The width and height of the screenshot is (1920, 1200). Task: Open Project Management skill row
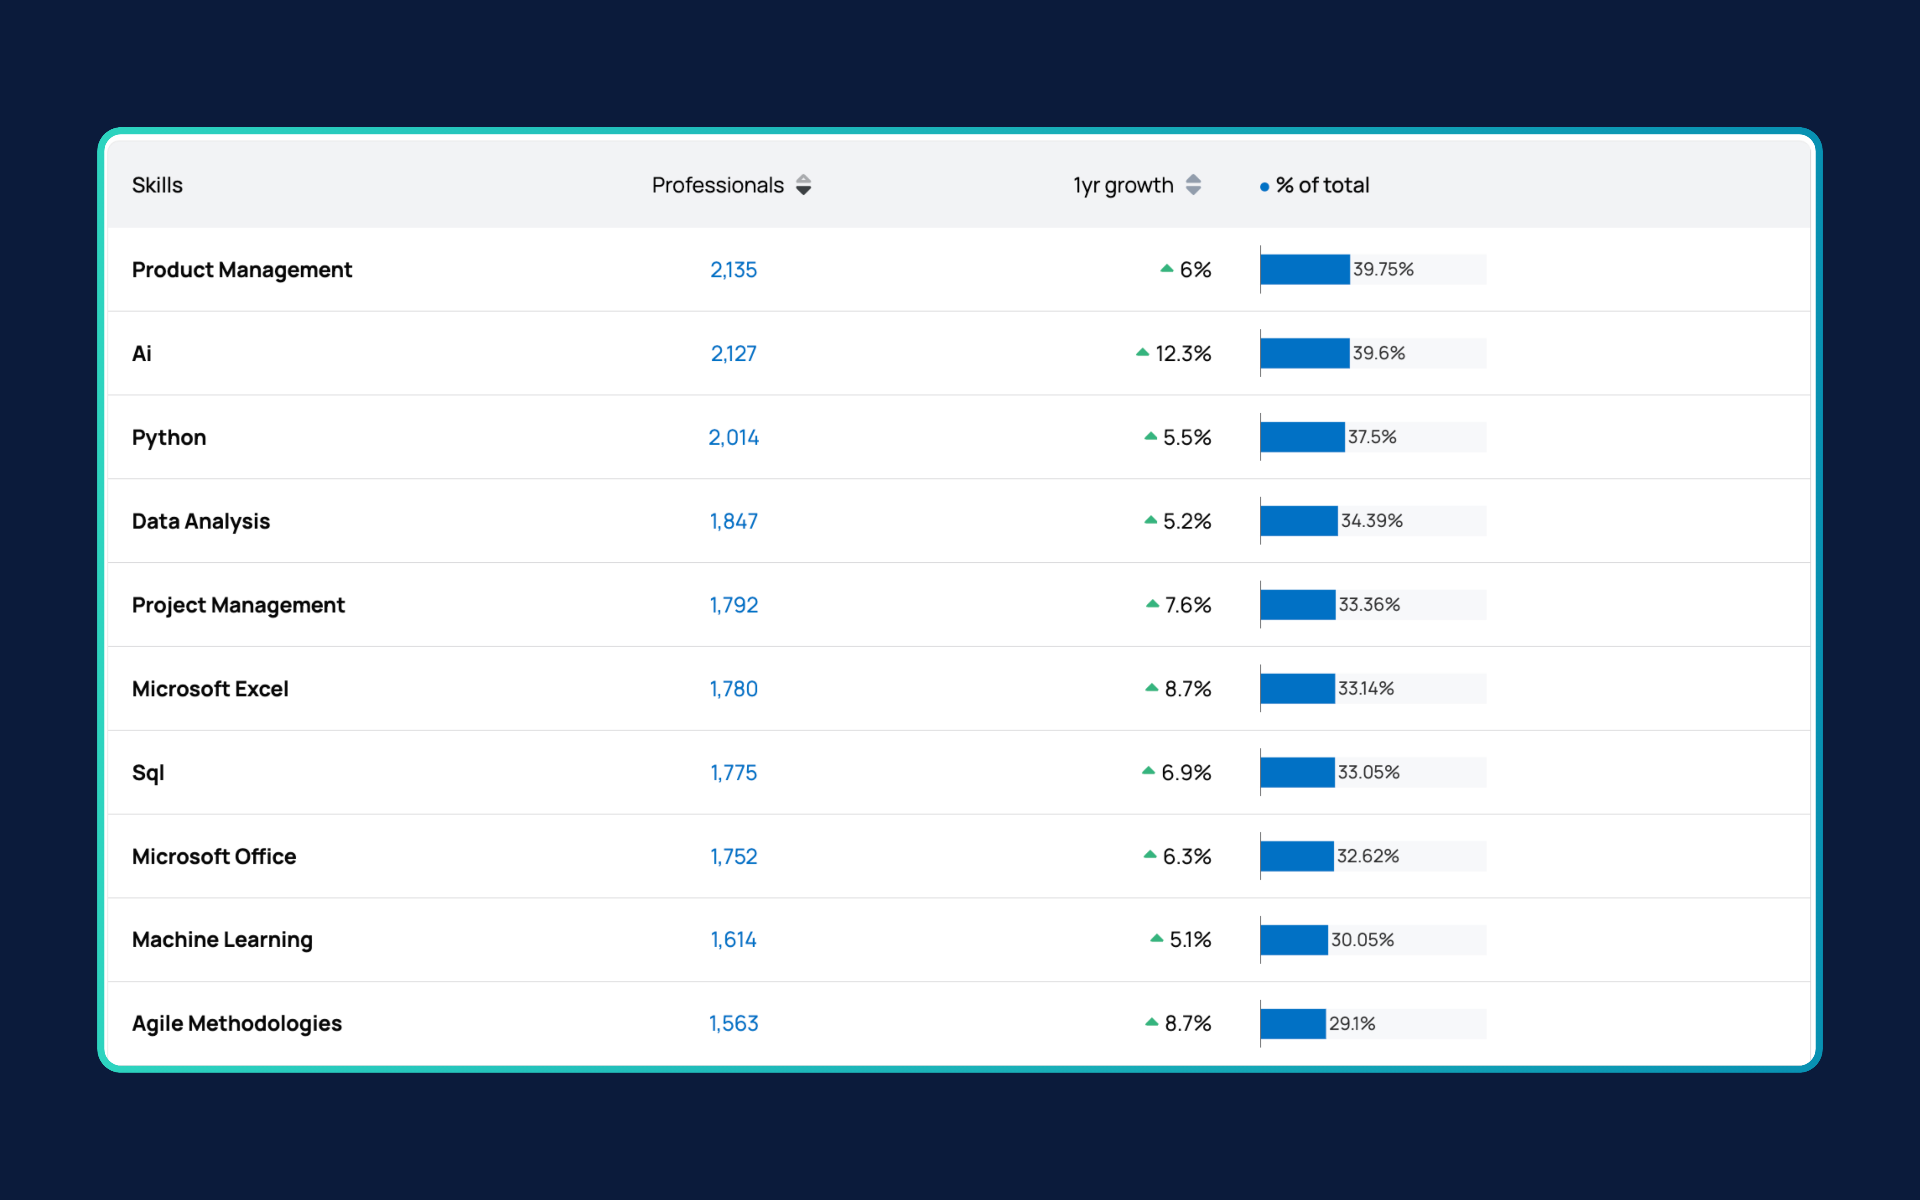(x=959, y=605)
